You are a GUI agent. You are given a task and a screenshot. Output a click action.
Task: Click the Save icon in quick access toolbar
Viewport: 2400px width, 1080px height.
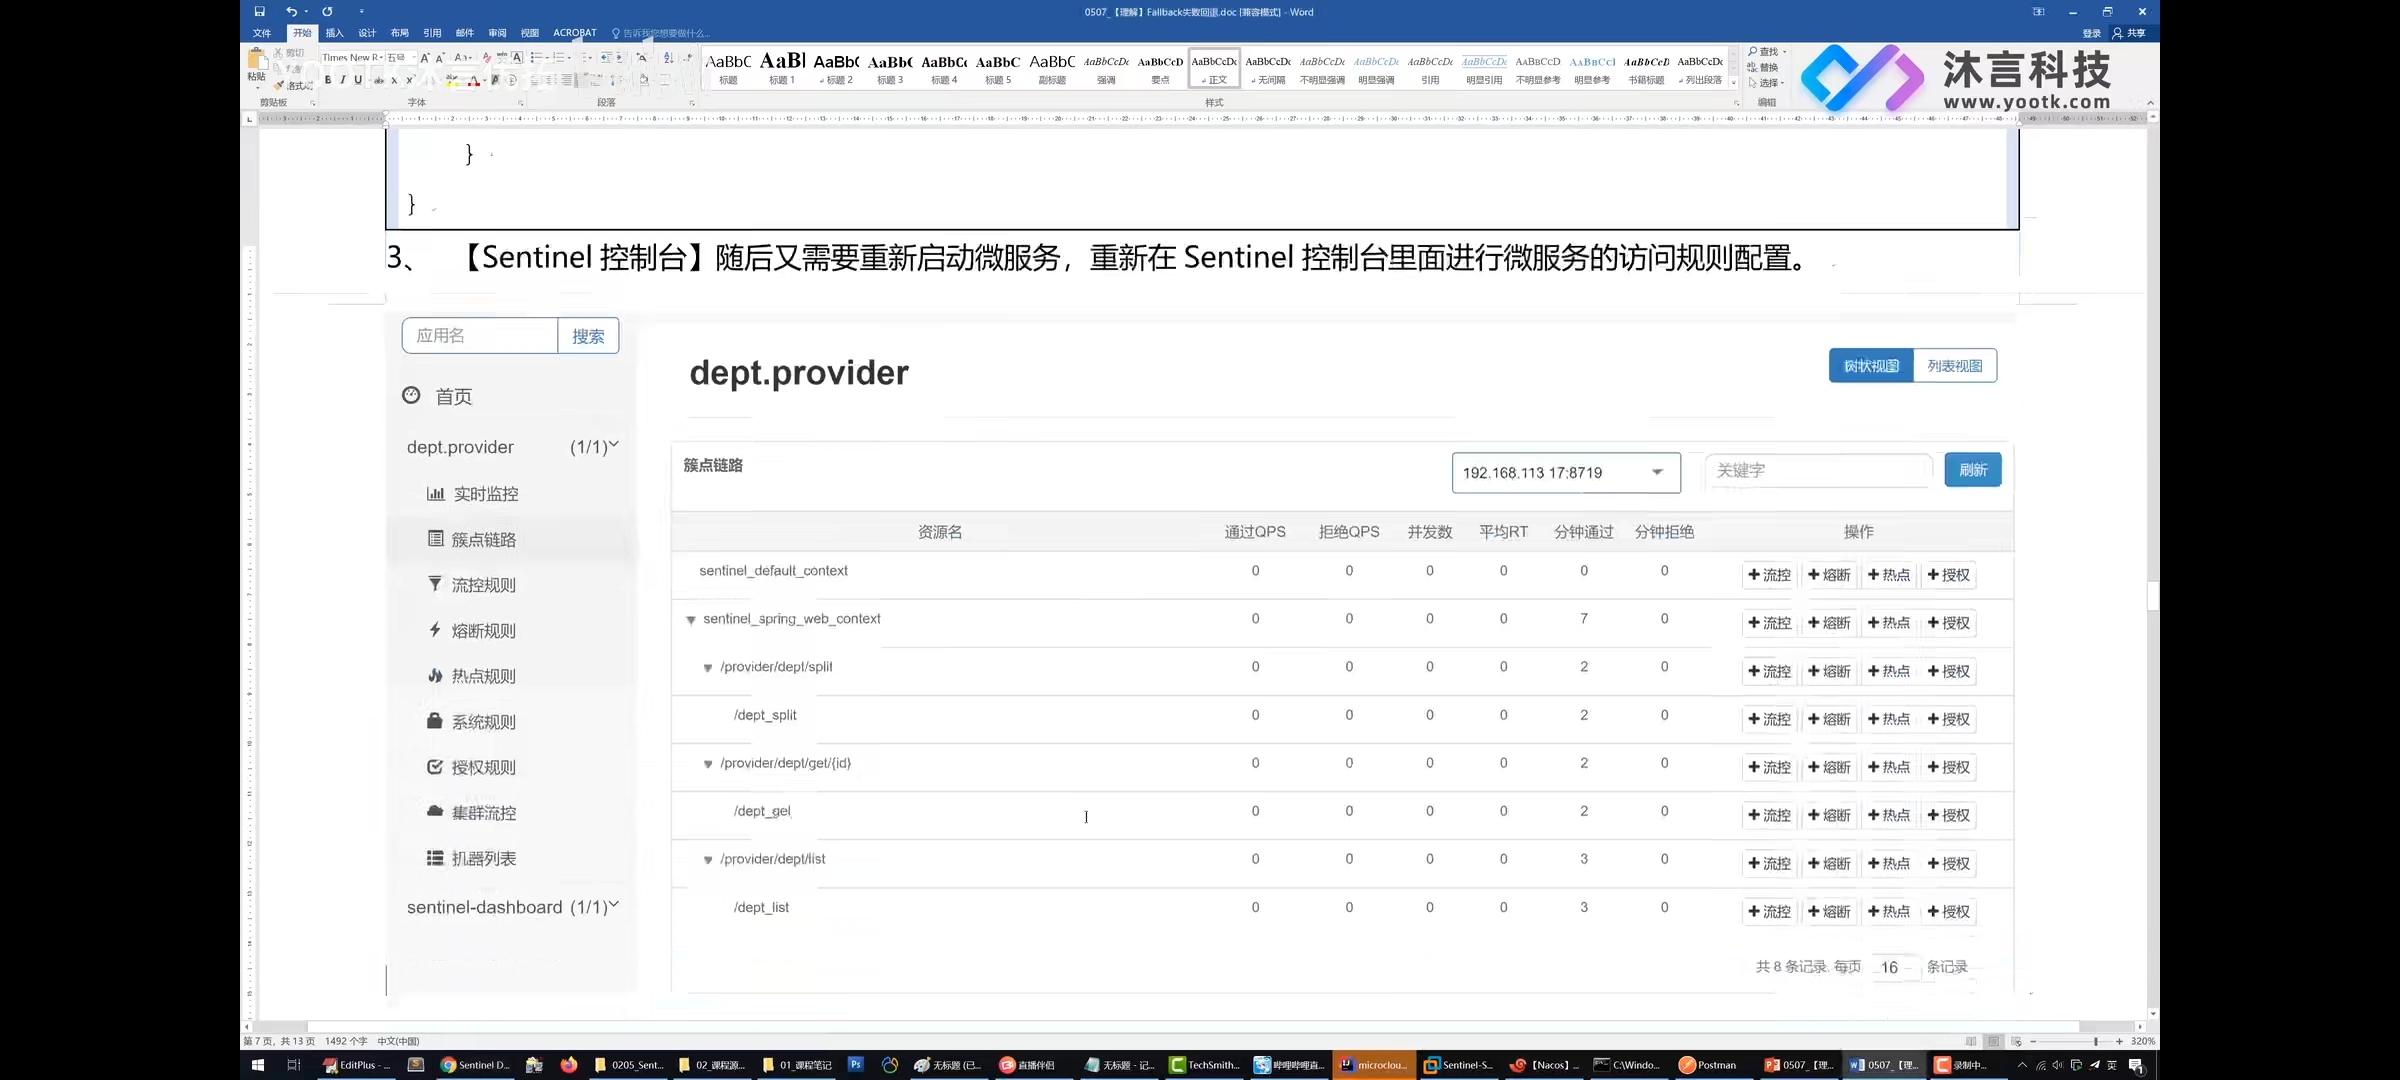pos(259,12)
